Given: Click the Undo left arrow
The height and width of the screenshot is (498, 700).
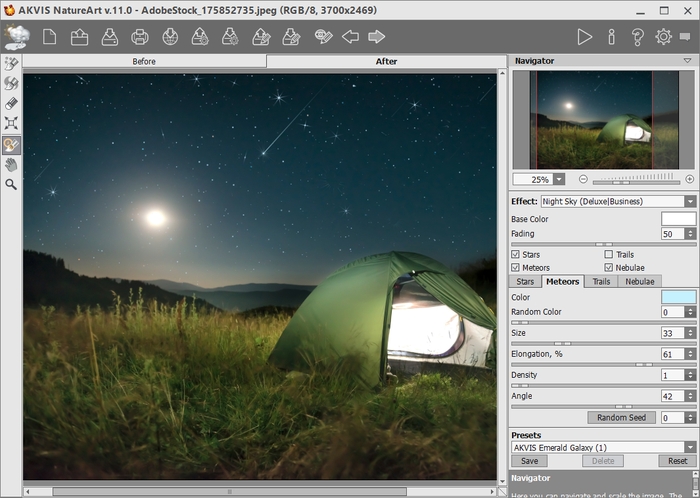Looking at the screenshot, I should [350, 37].
